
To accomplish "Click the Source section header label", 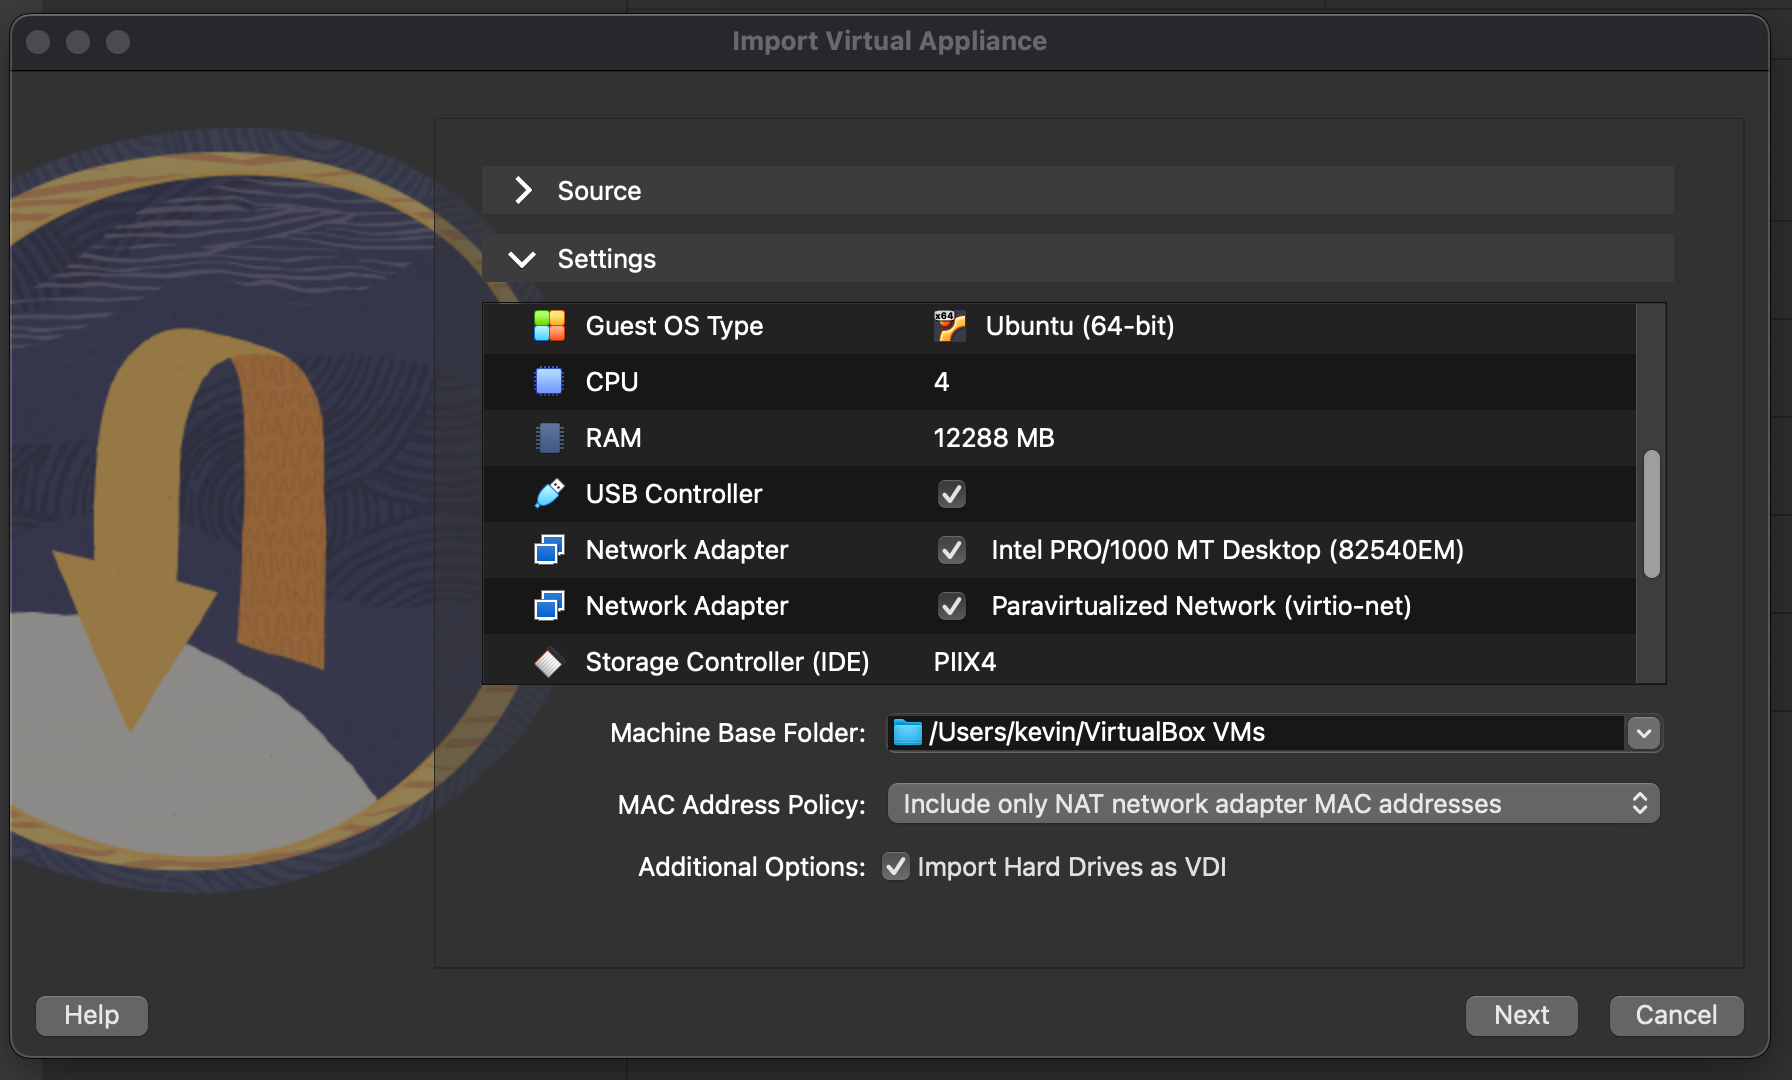I will click(x=599, y=190).
